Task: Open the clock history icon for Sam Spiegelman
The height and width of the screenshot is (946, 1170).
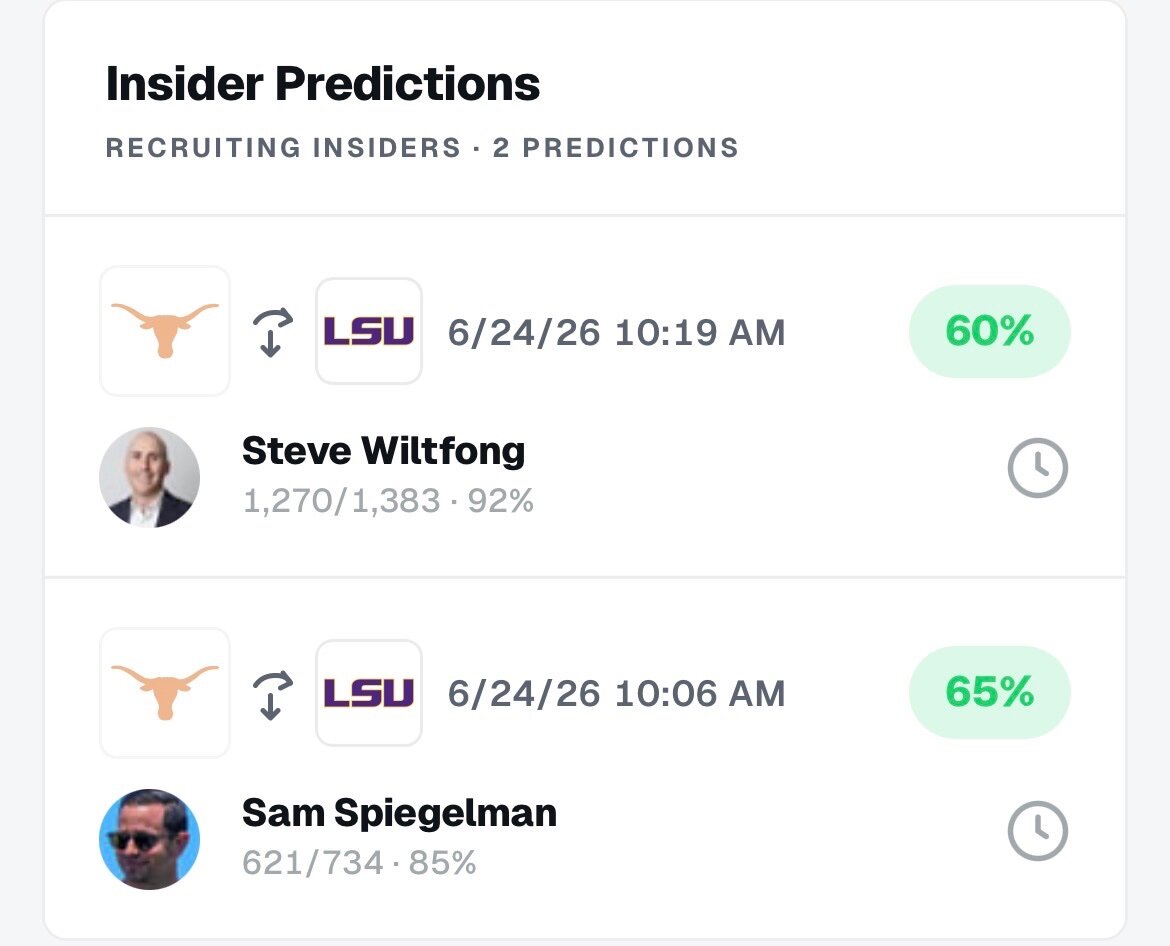Action: [x=1037, y=831]
